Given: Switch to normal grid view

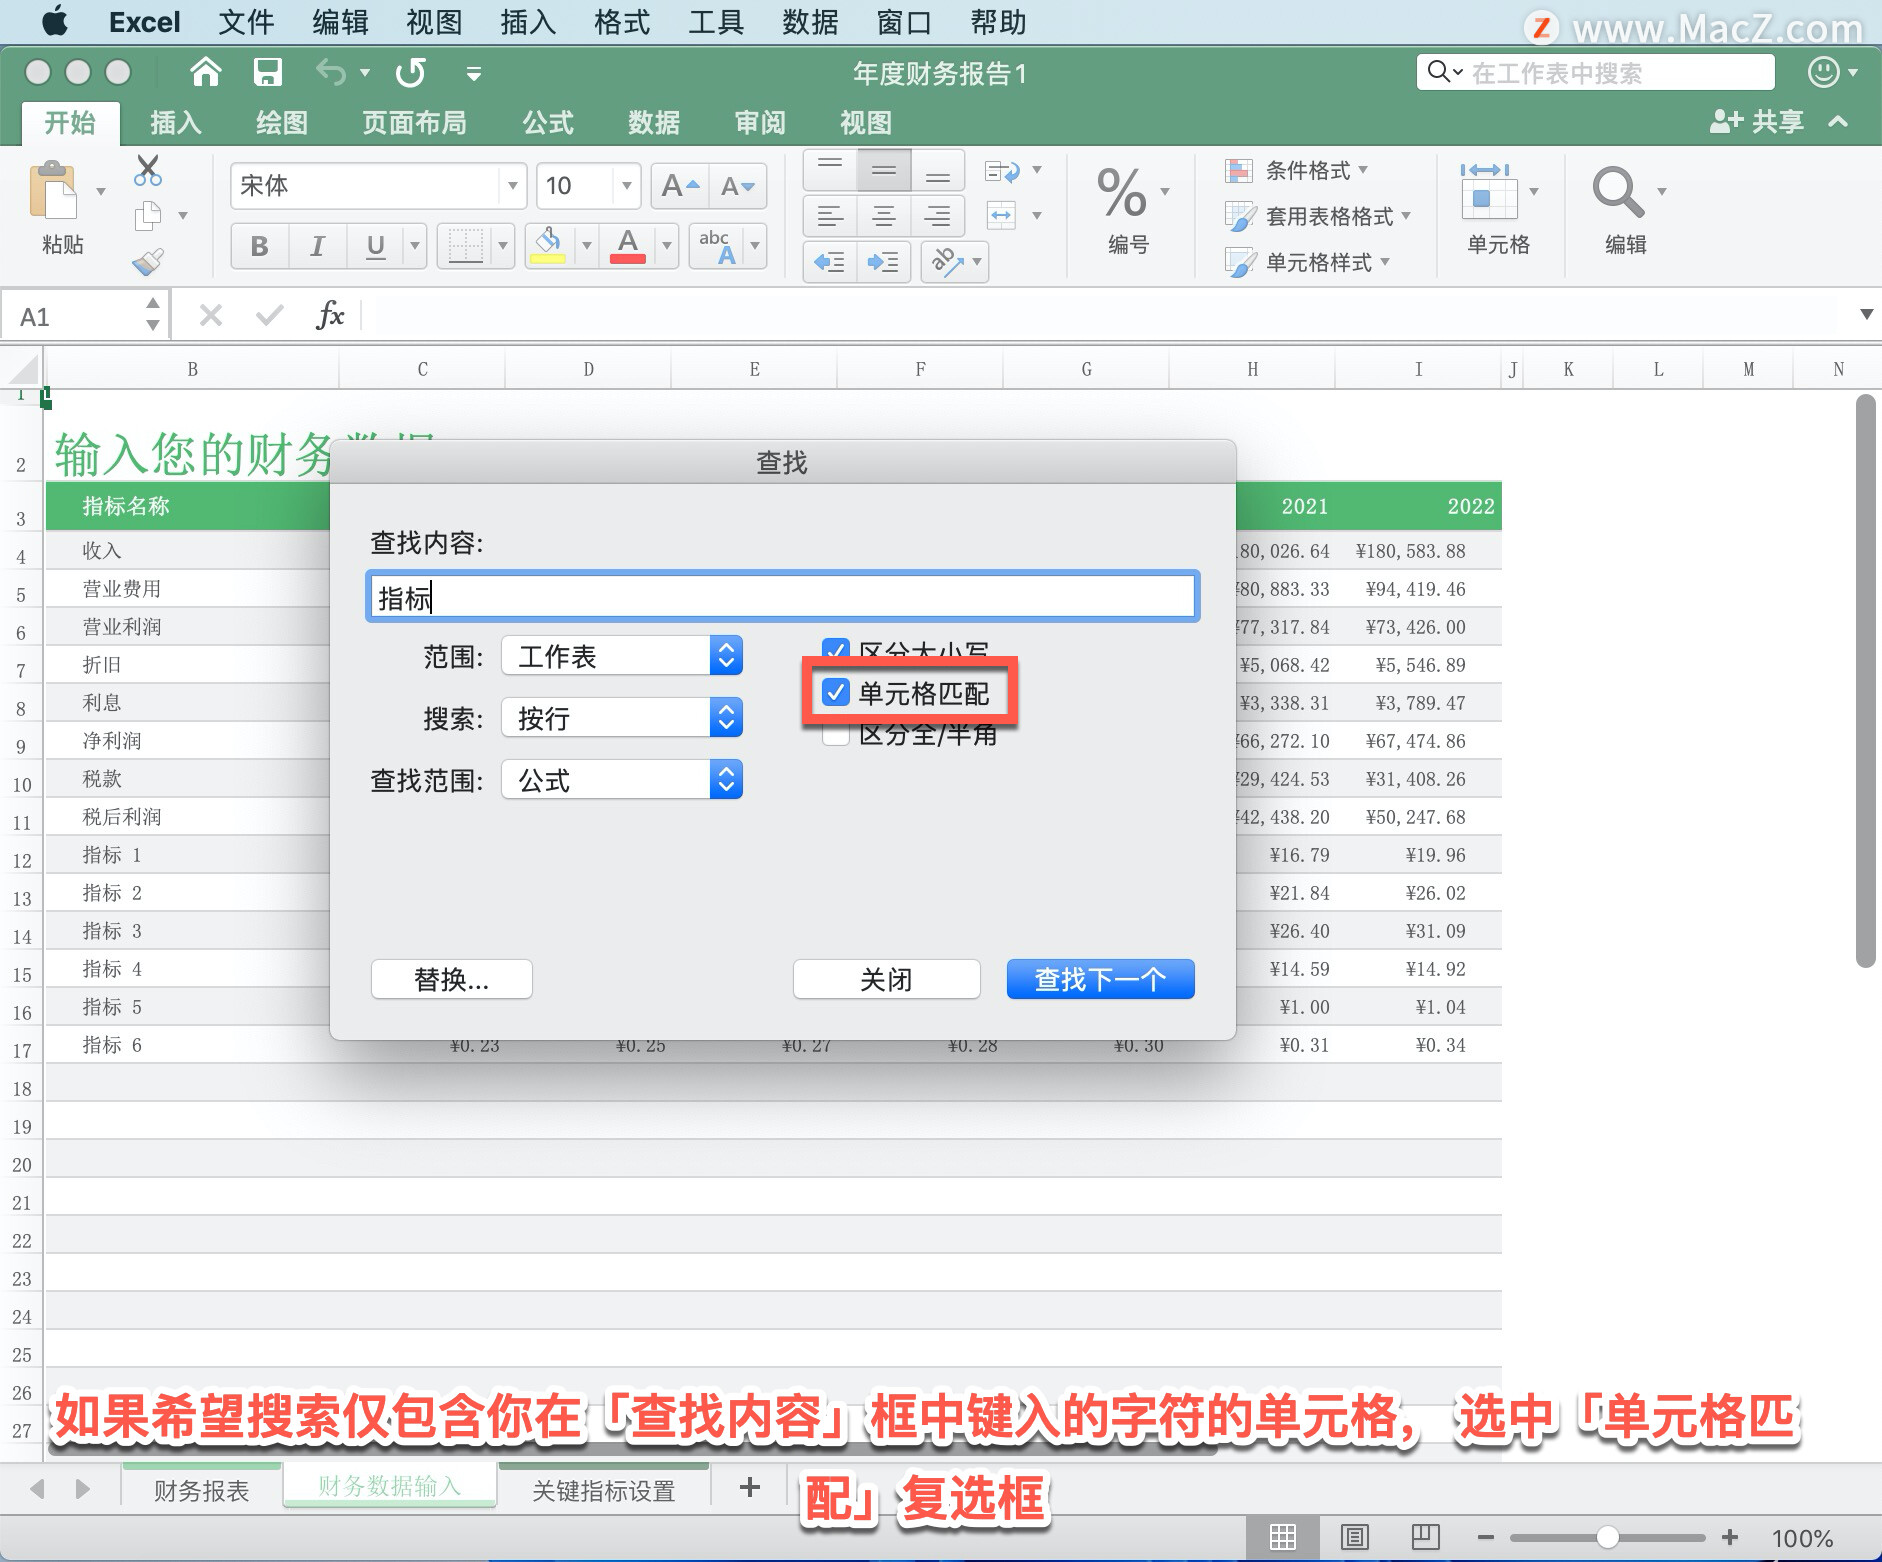Looking at the screenshot, I should pos(1283,1537).
